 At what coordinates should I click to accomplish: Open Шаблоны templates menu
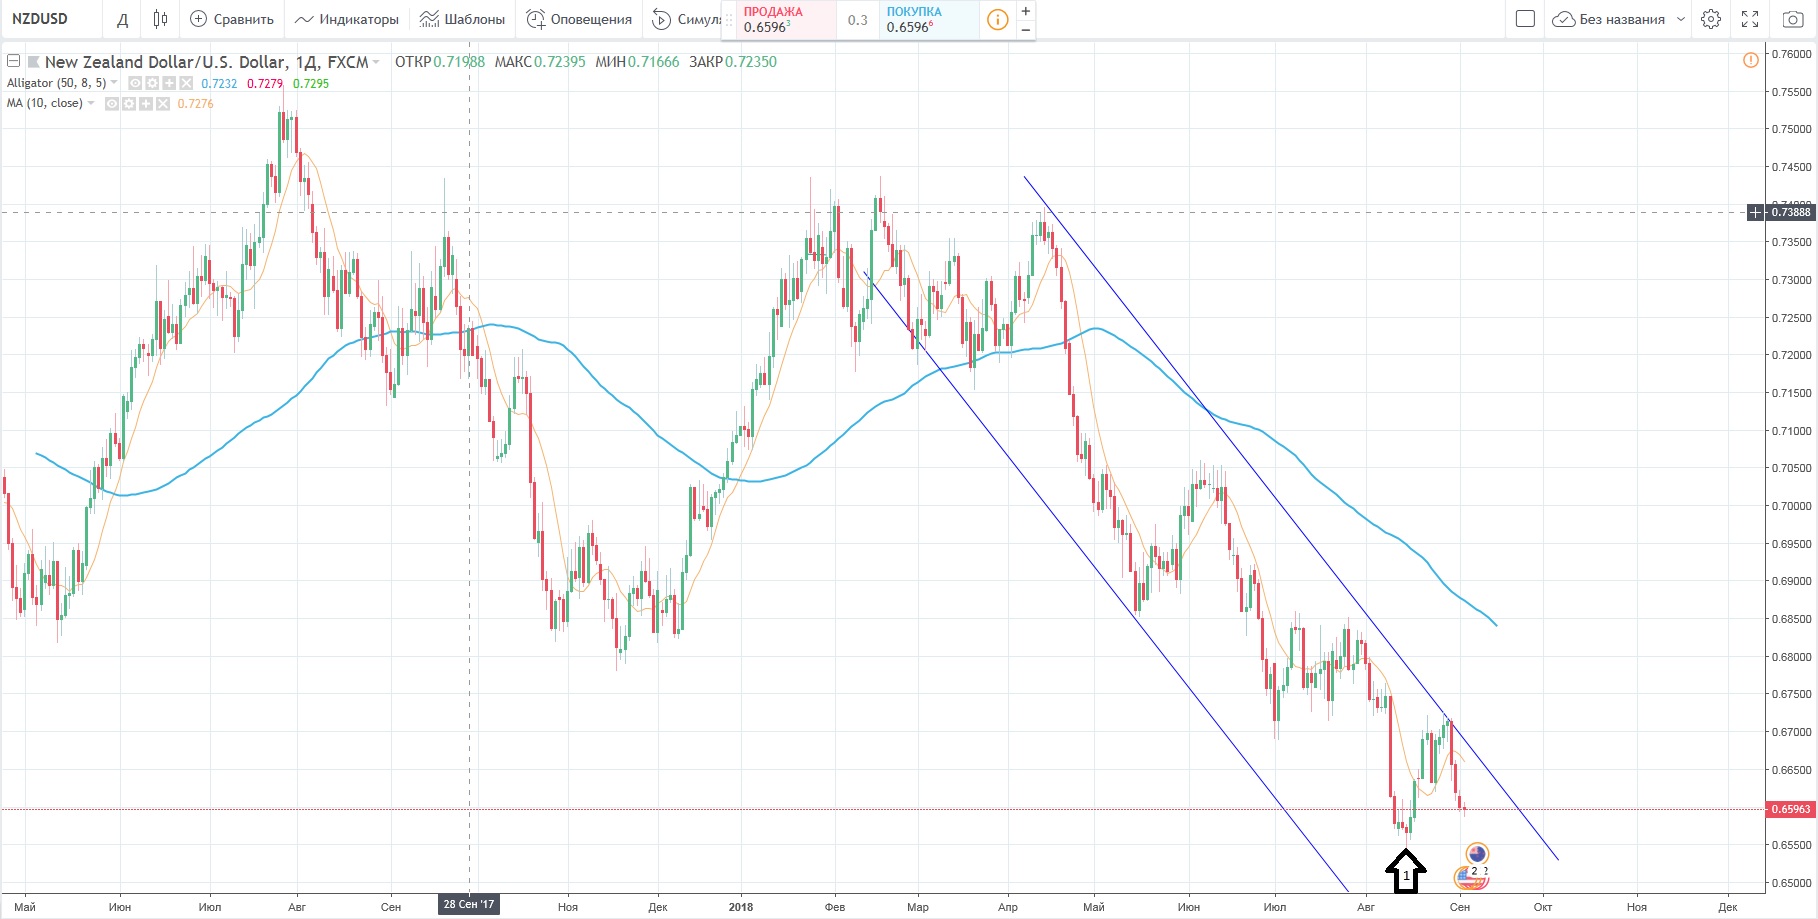462,19
